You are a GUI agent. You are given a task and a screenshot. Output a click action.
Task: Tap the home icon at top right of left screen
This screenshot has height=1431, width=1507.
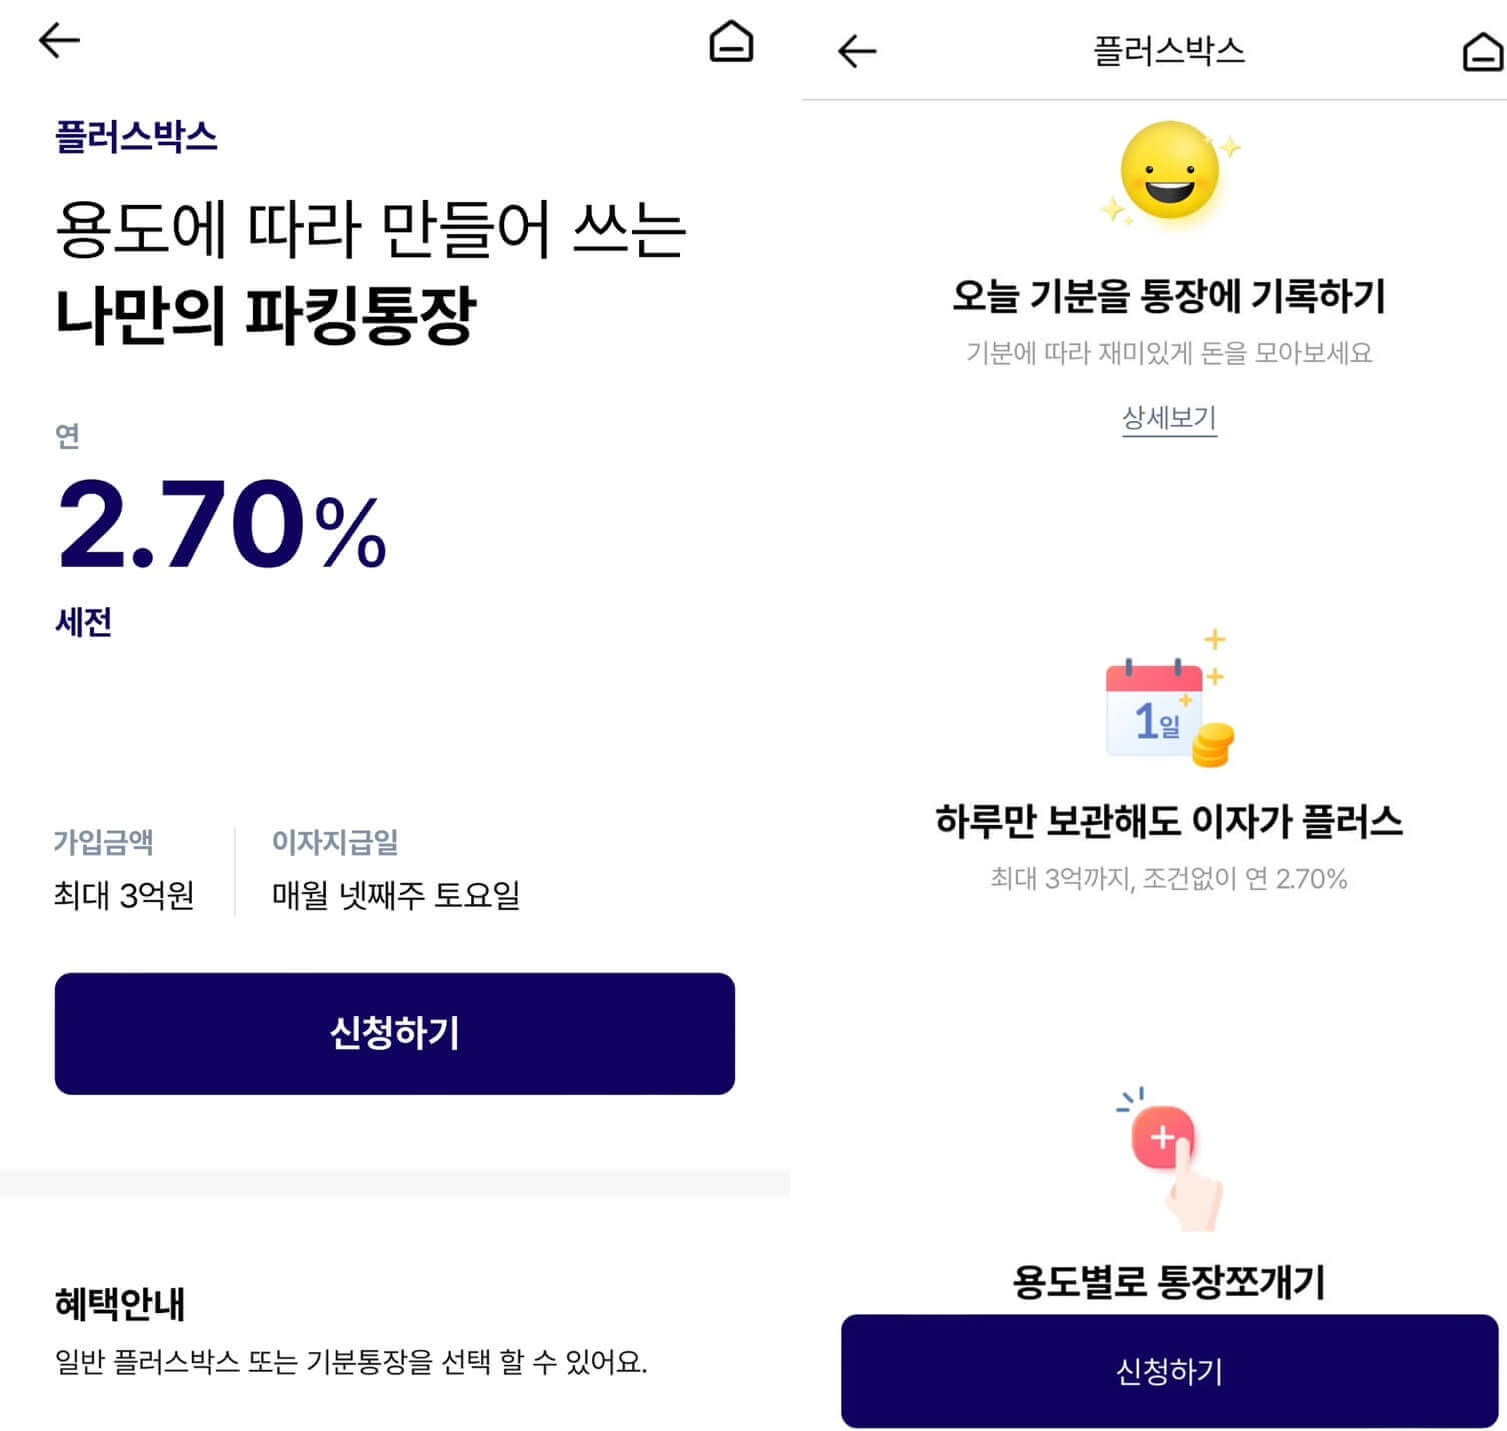pyautogui.click(x=729, y=42)
